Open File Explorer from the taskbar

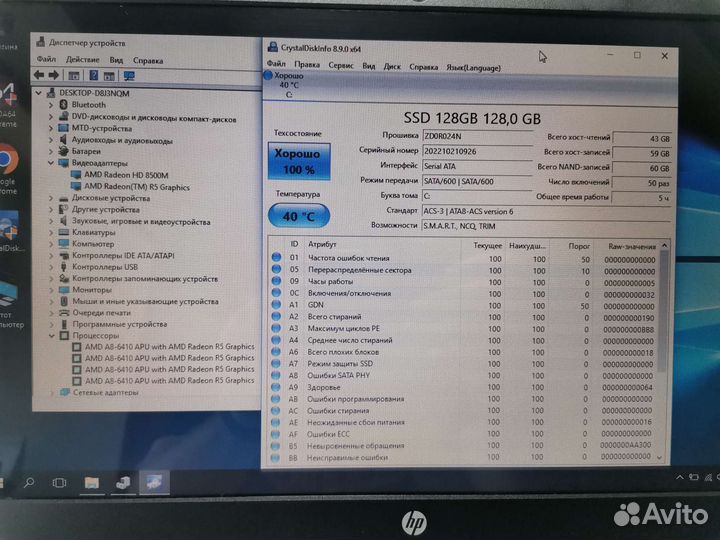tap(91, 483)
